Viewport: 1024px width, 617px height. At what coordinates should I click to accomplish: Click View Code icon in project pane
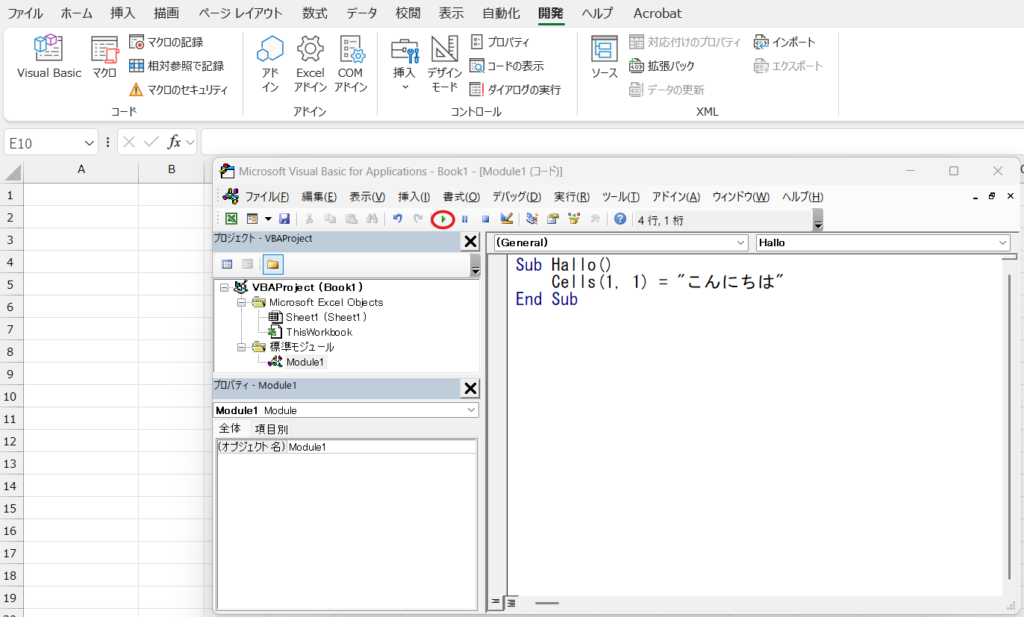[227, 264]
